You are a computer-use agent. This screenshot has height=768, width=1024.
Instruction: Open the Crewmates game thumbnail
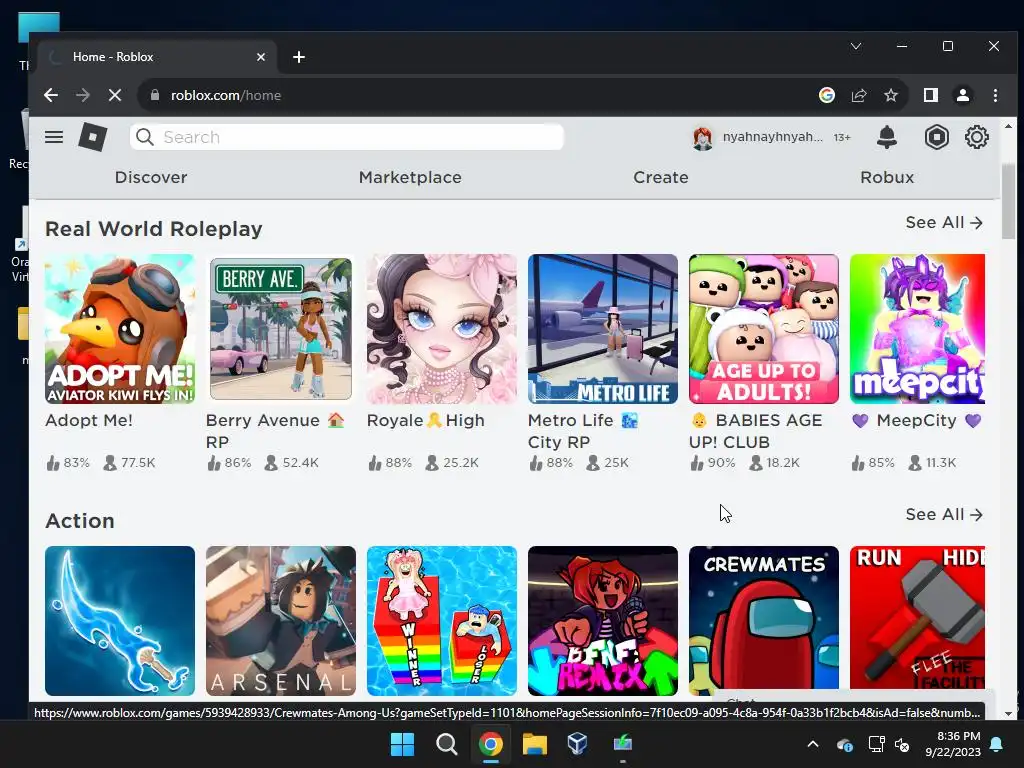(764, 619)
